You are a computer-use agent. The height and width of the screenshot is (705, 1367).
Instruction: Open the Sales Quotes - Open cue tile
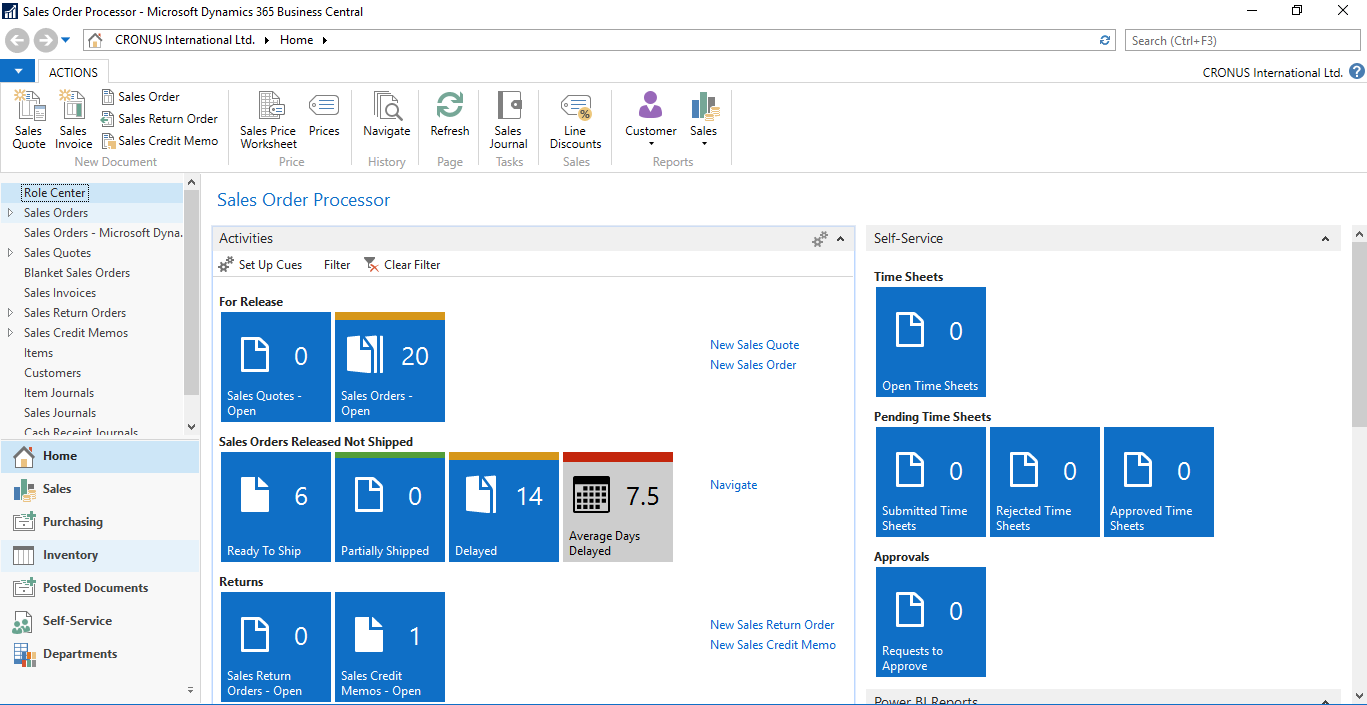tap(275, 367)
